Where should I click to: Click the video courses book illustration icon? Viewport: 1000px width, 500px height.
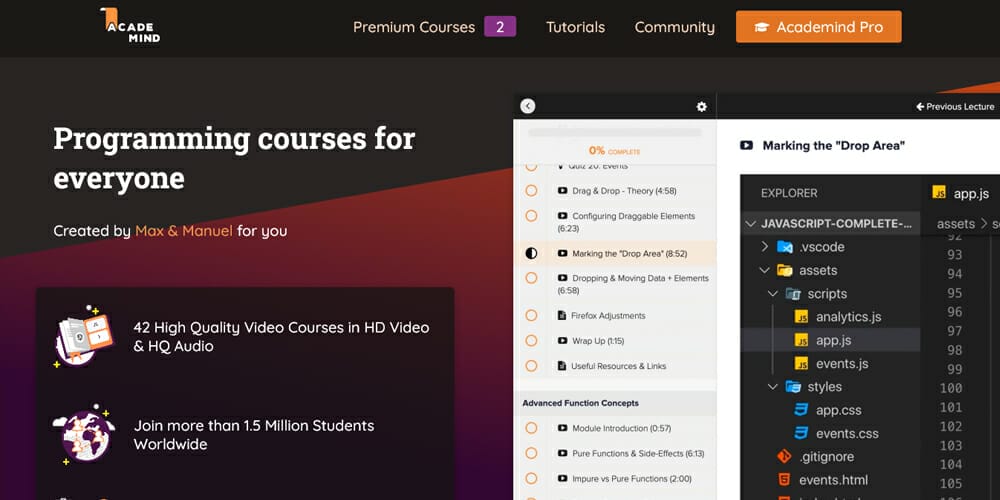(85, 337)
